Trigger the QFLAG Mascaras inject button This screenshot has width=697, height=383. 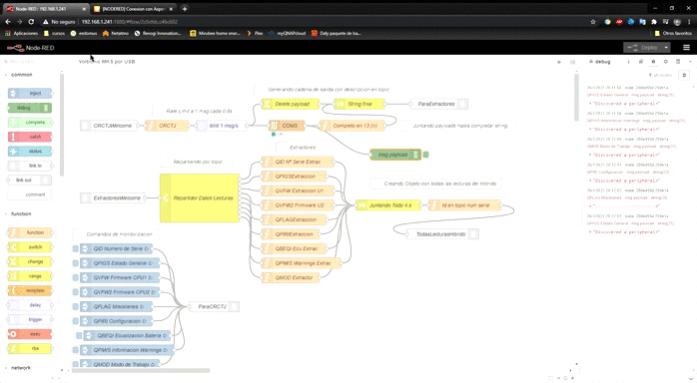point(76,307)
